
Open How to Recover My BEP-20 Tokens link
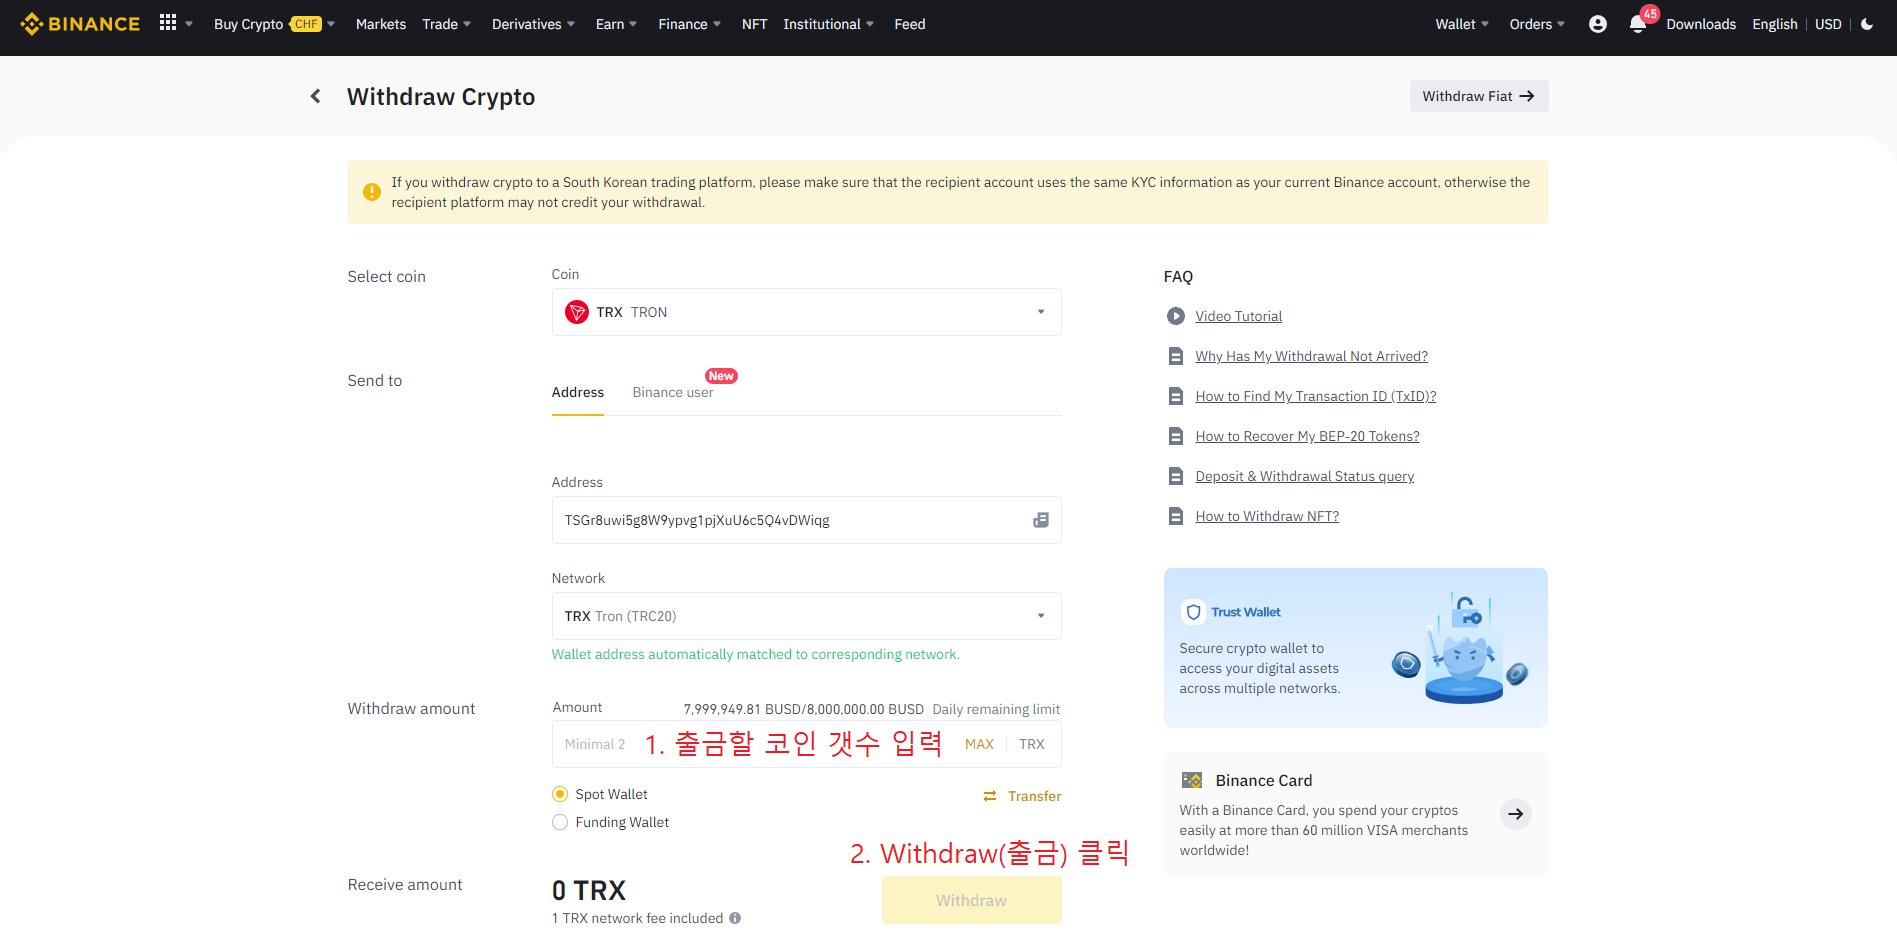1308,436
